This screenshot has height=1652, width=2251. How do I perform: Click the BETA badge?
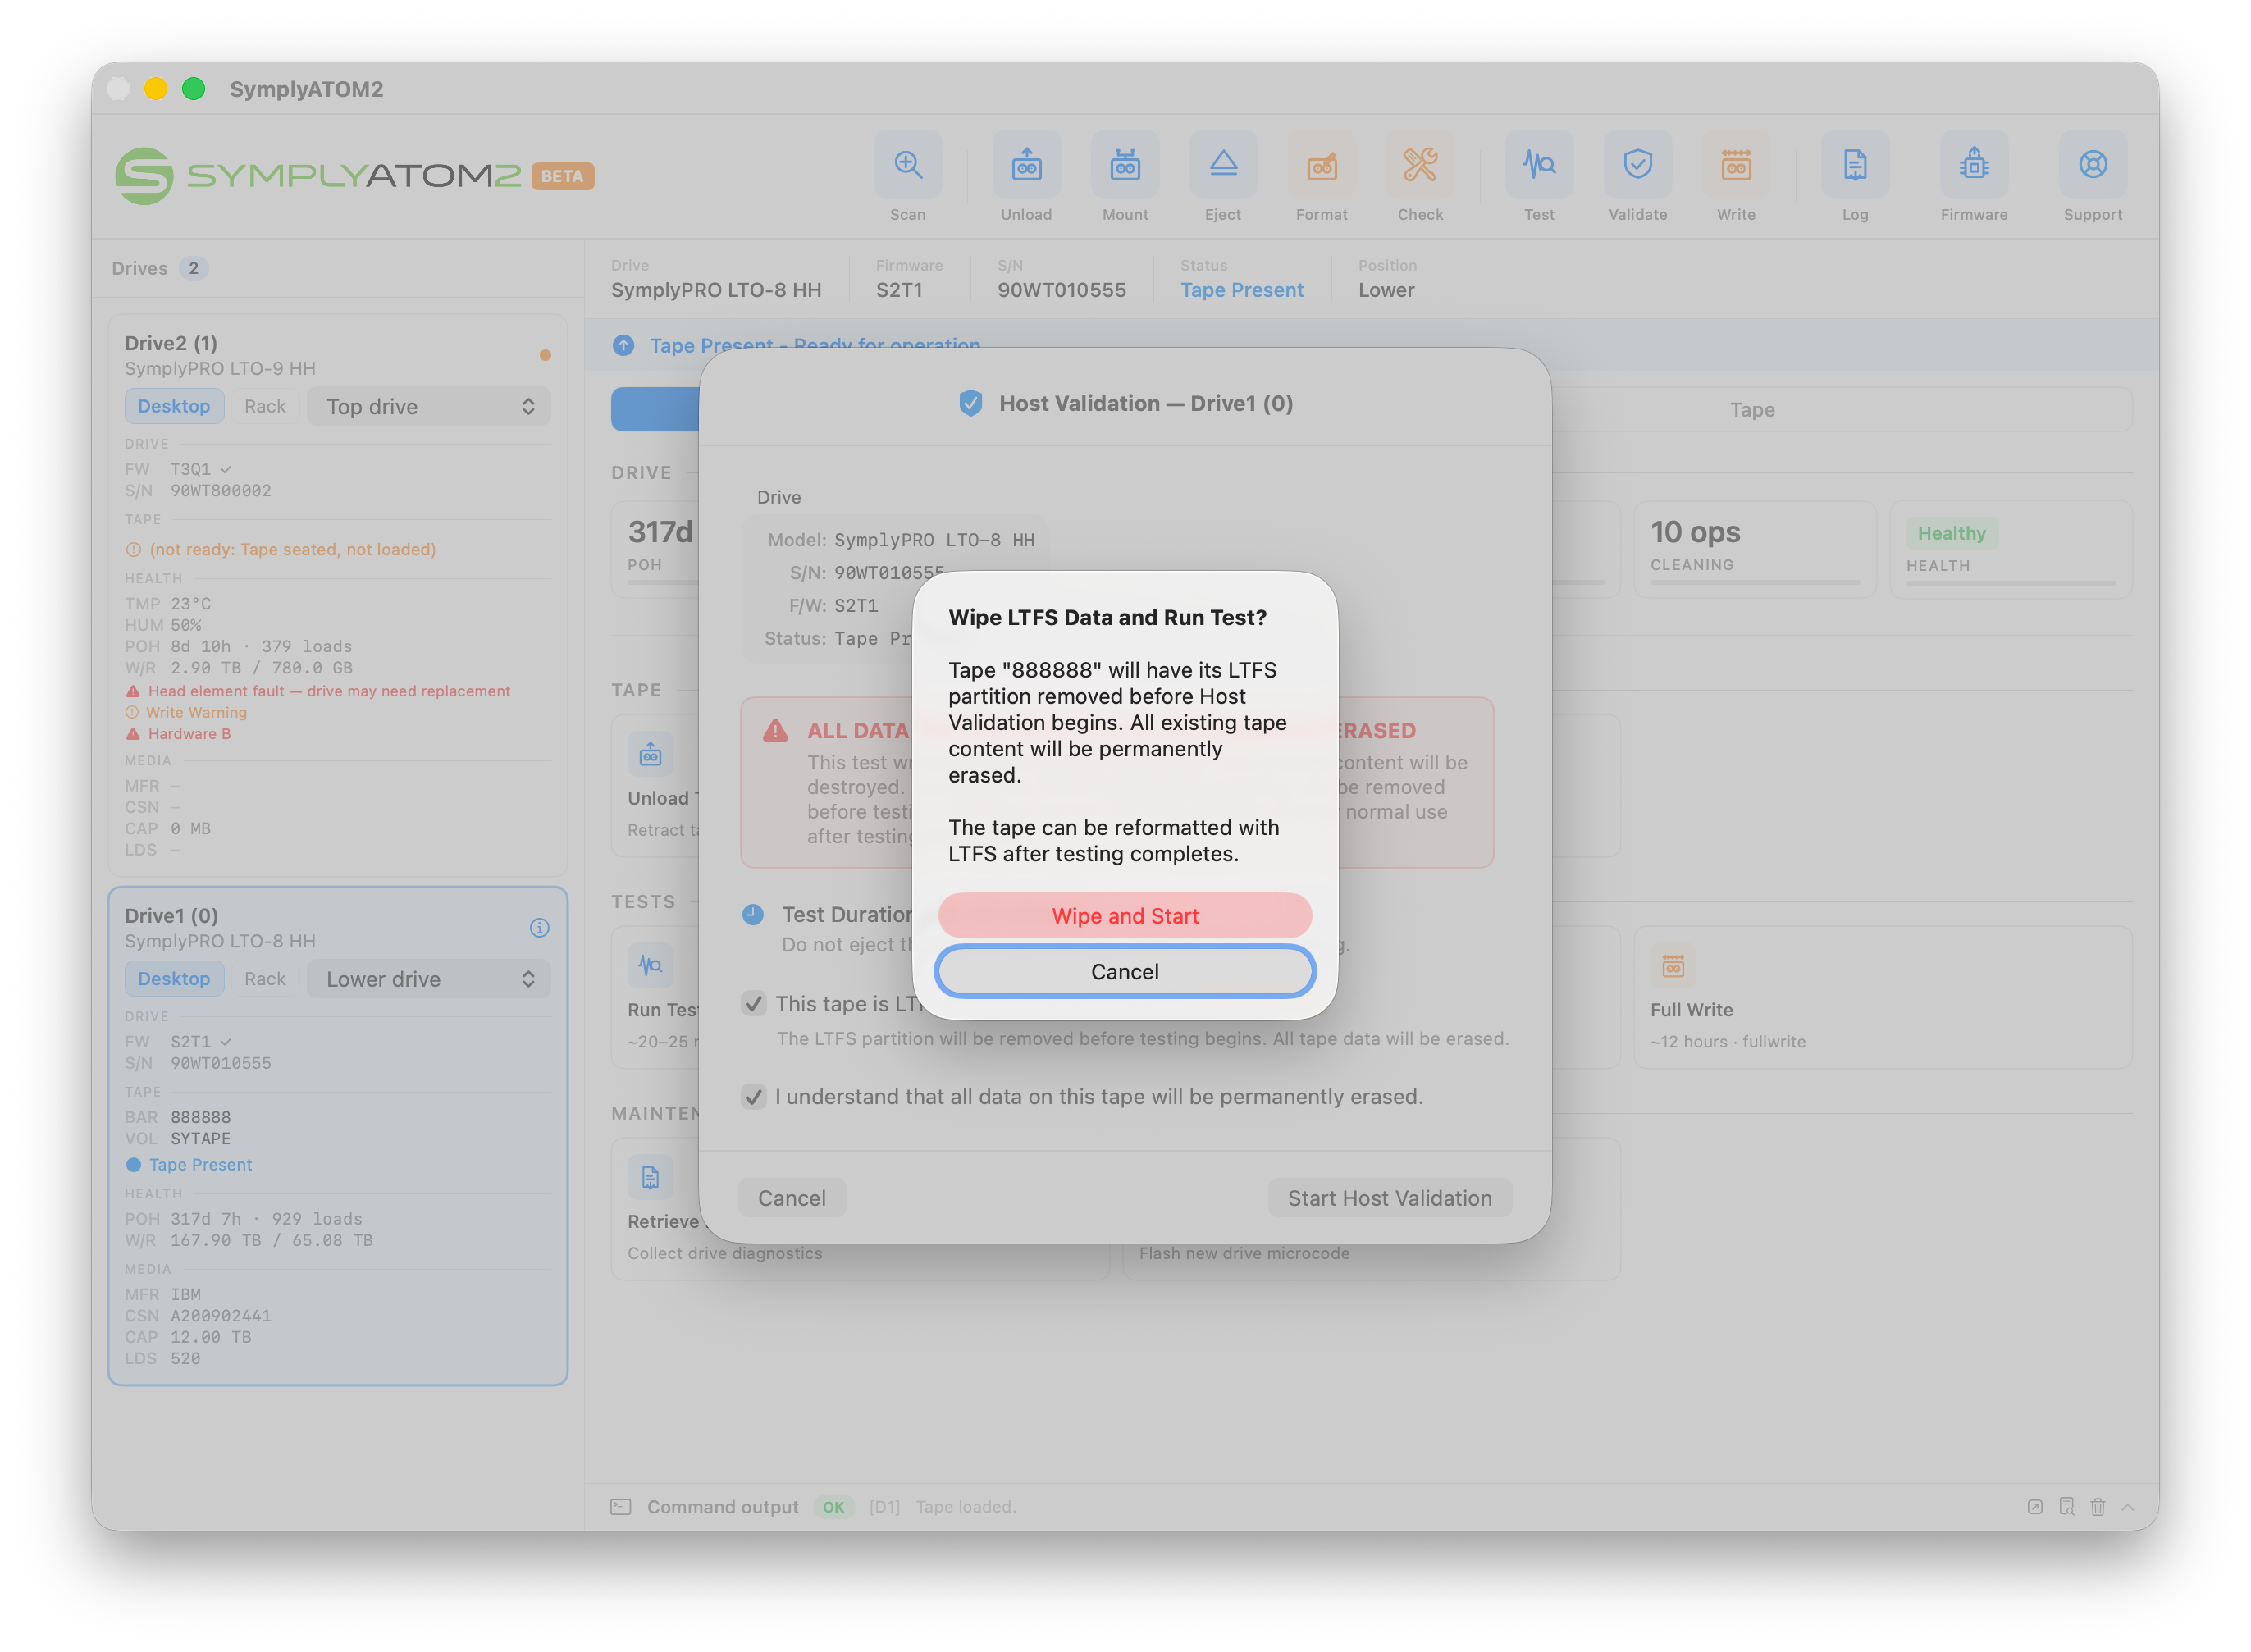tap(562, 176)
